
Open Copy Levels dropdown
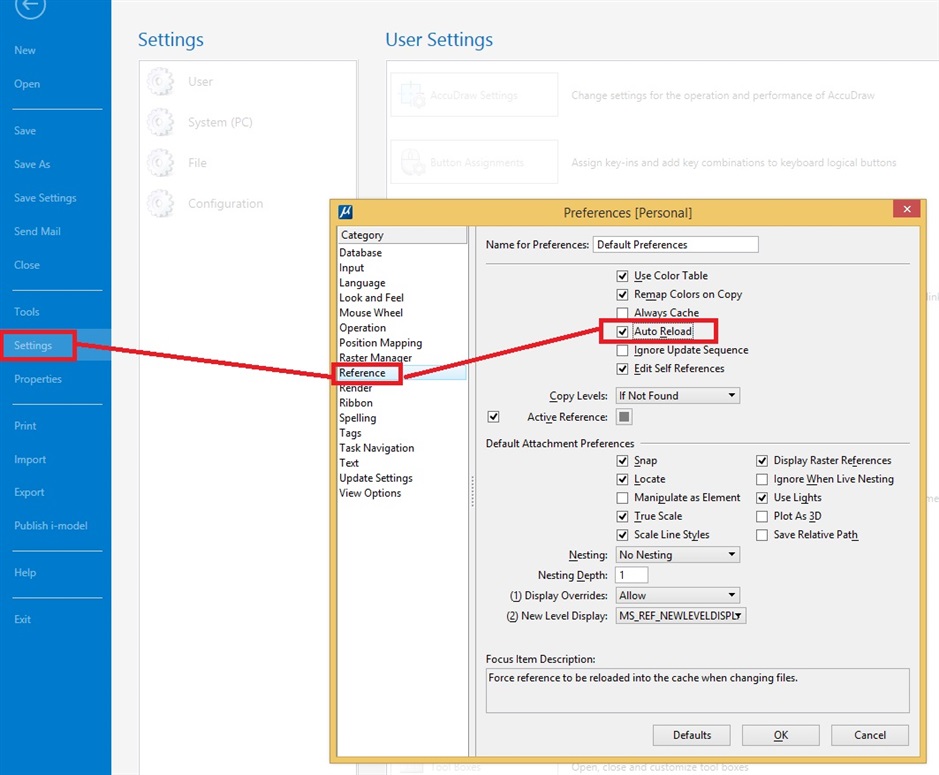point(677,395)
